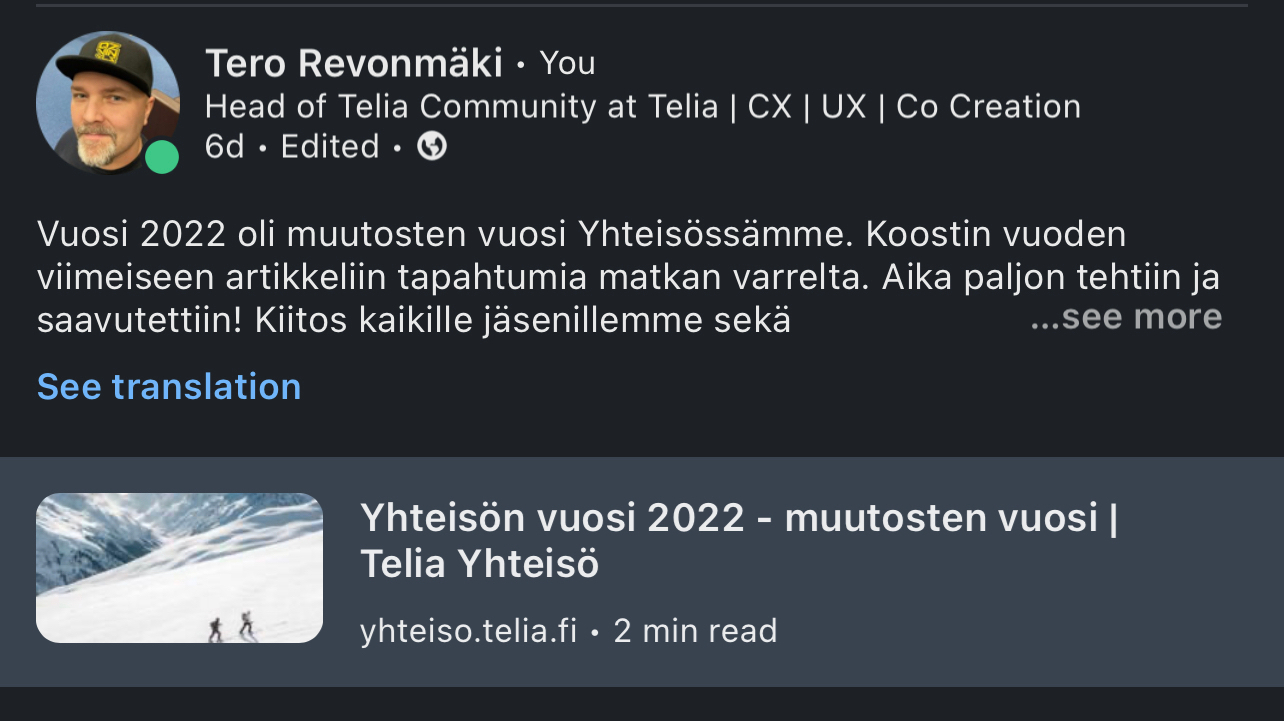Click the post line starting "viimeiseen artikkeliin"
The image size is (1284, 721).
pyautogui.click(x=628, y=278)
